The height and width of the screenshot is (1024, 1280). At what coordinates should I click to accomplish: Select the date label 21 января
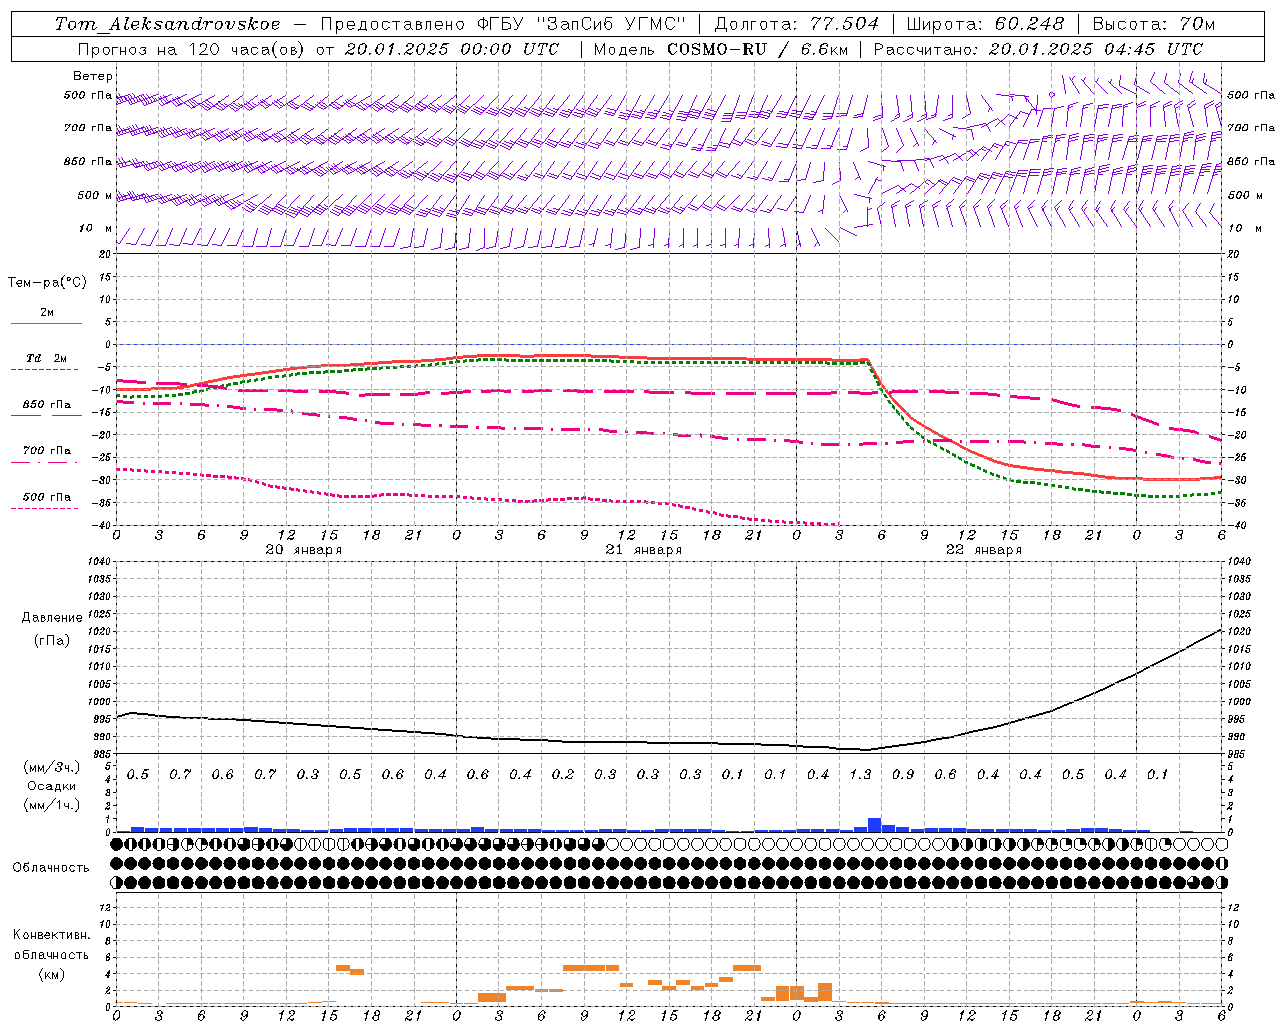(x=644, y=550)
